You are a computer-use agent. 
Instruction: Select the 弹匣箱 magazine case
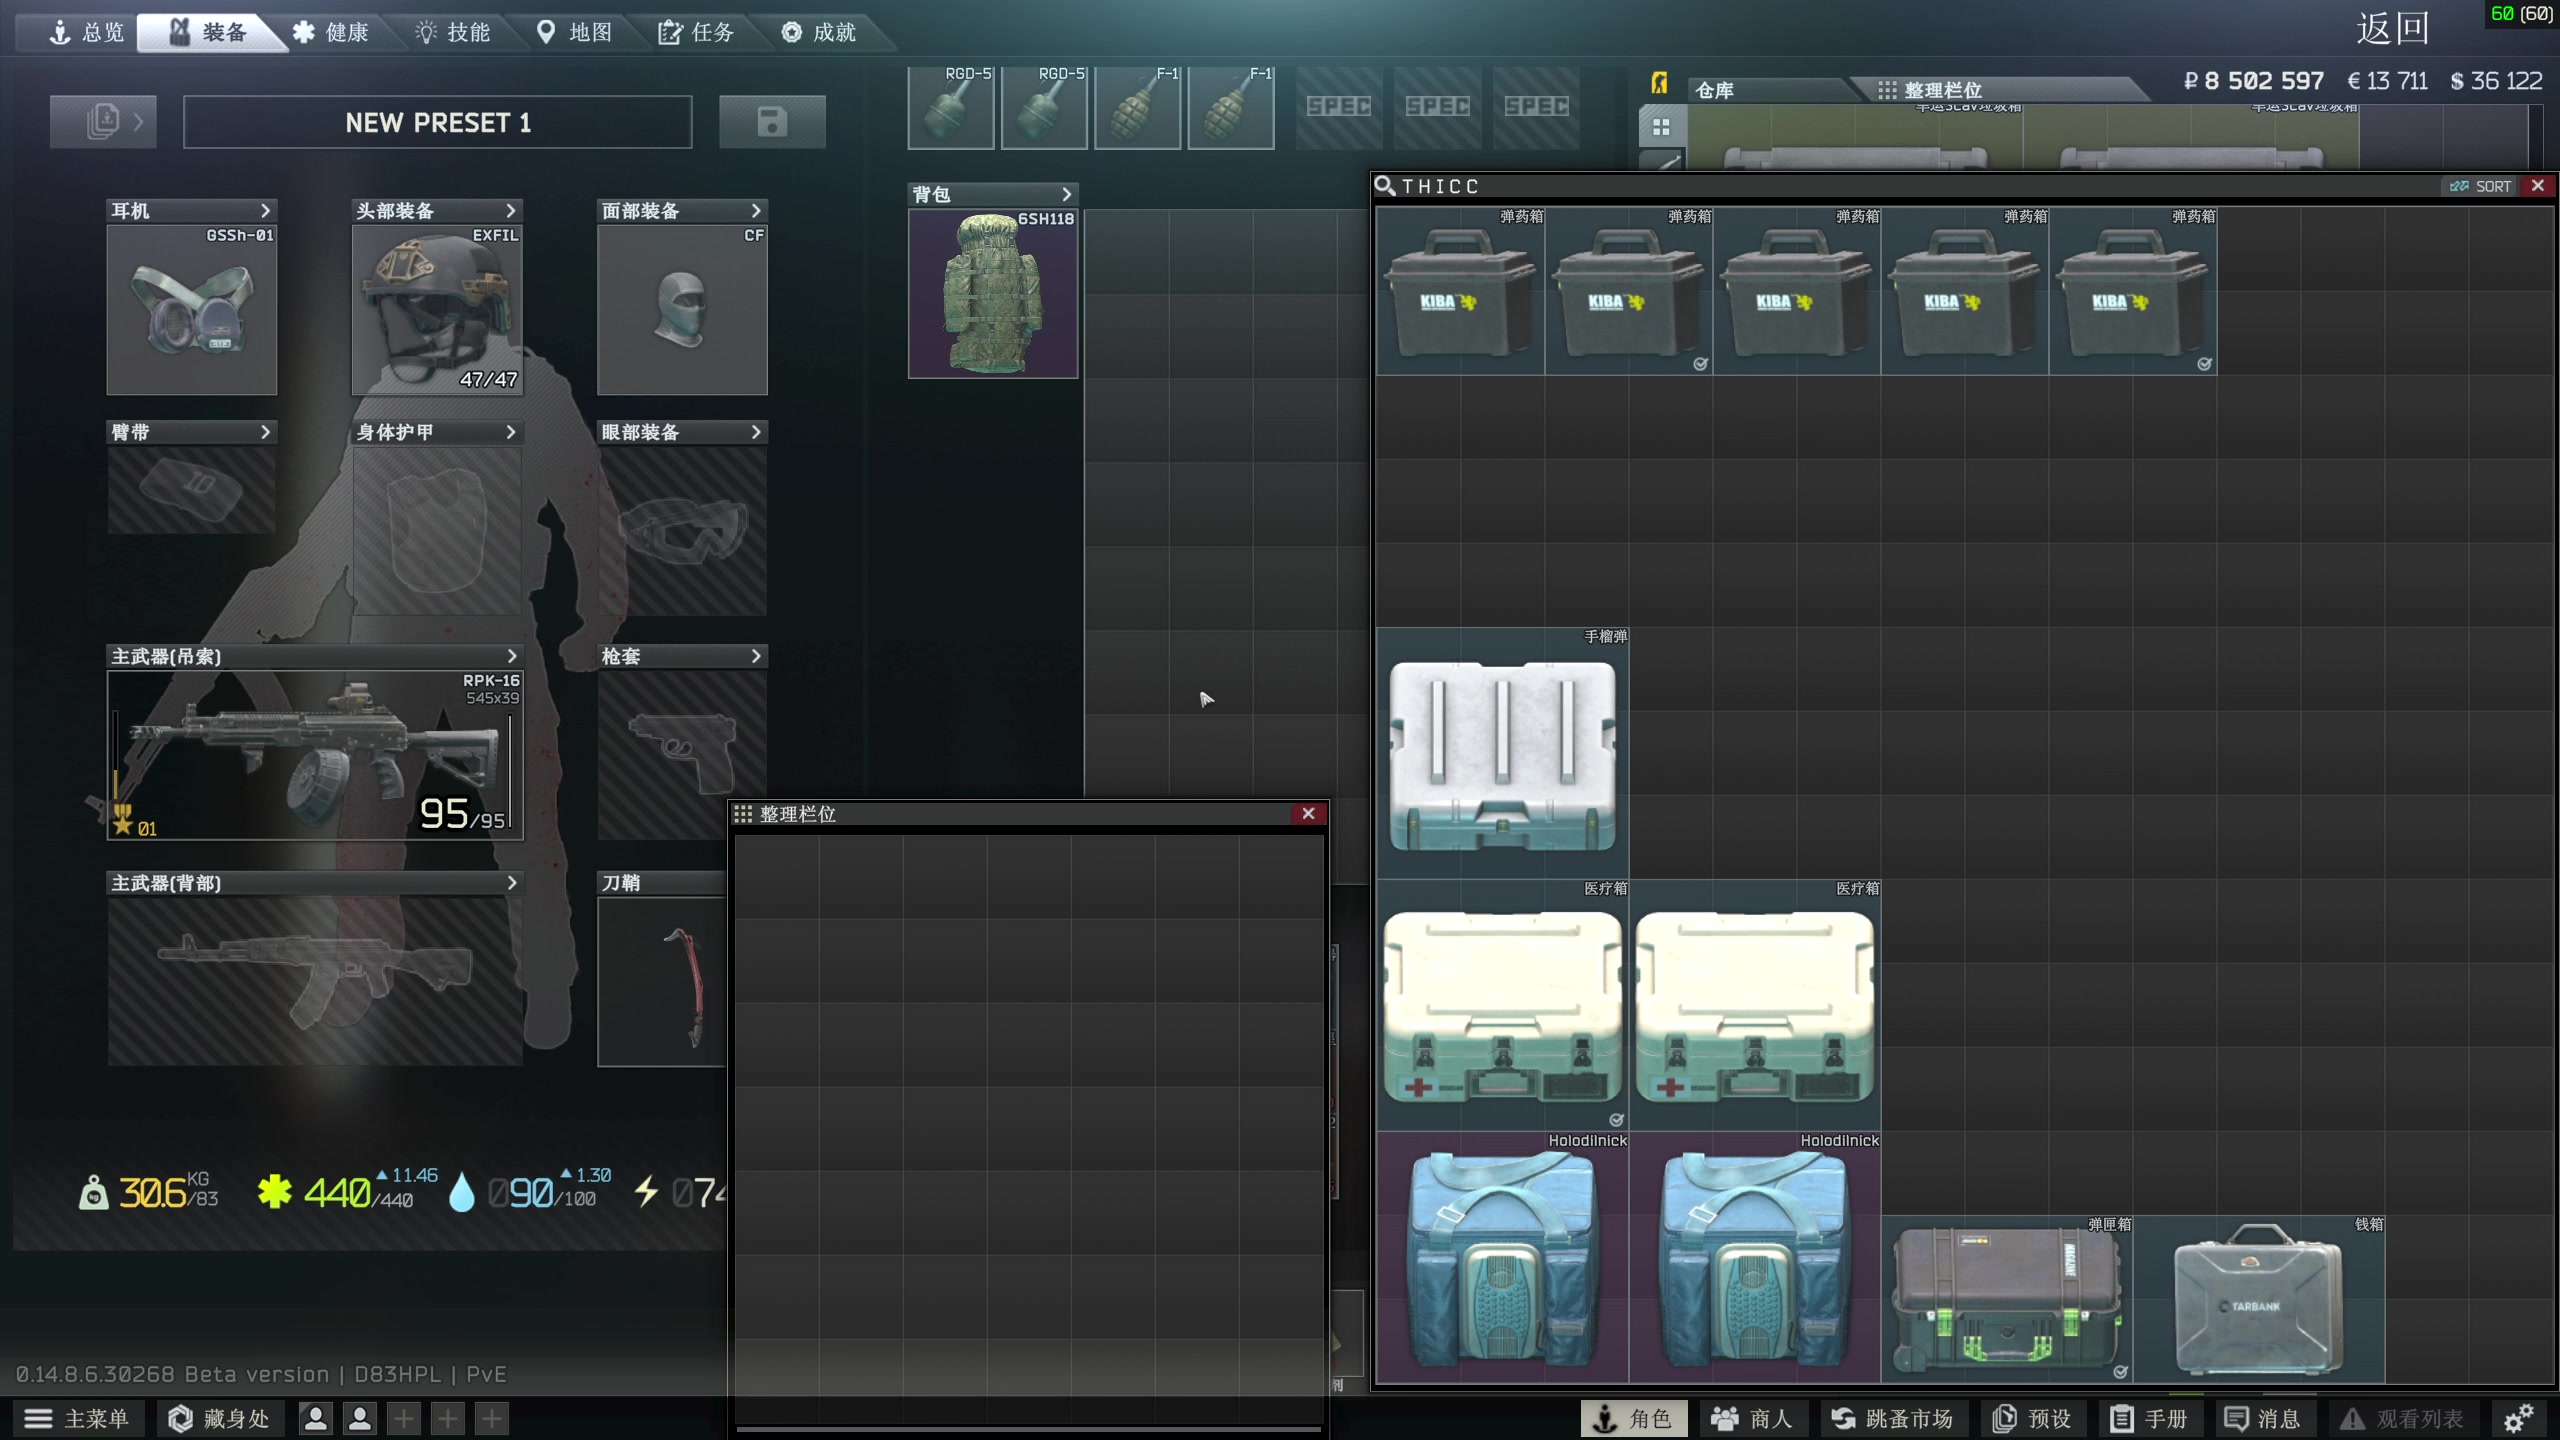pyautogui.click(x=2006, y=1299)
